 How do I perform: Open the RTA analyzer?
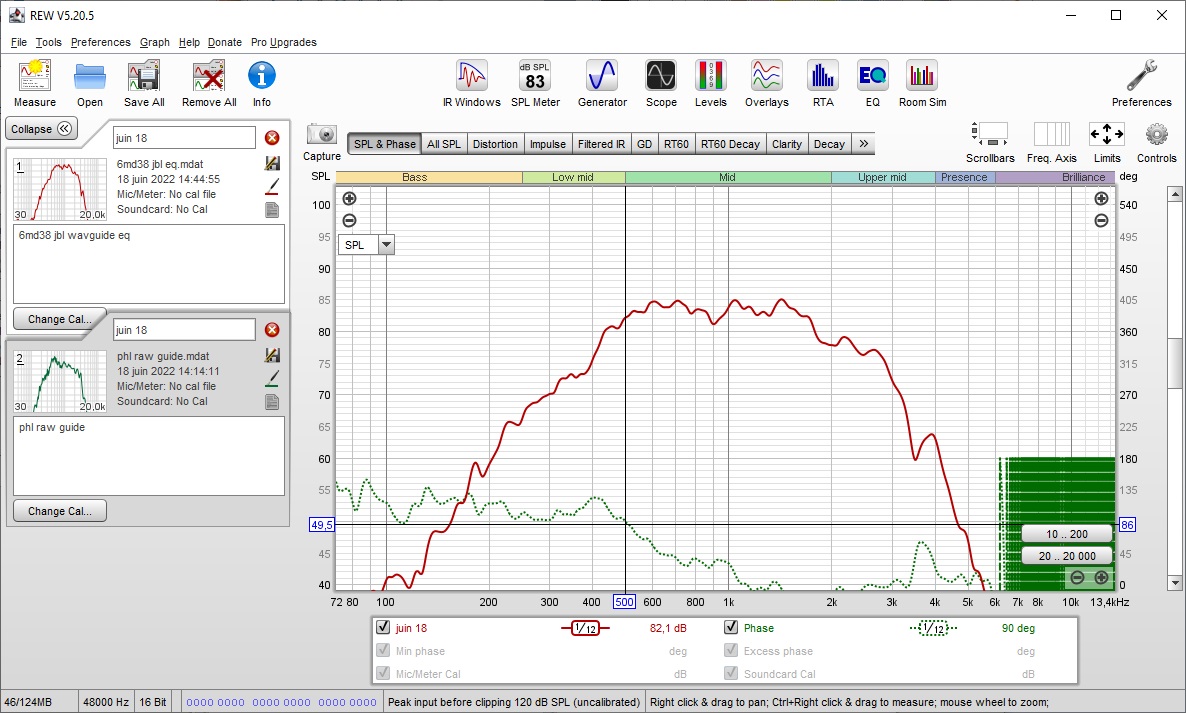point(822,83)
